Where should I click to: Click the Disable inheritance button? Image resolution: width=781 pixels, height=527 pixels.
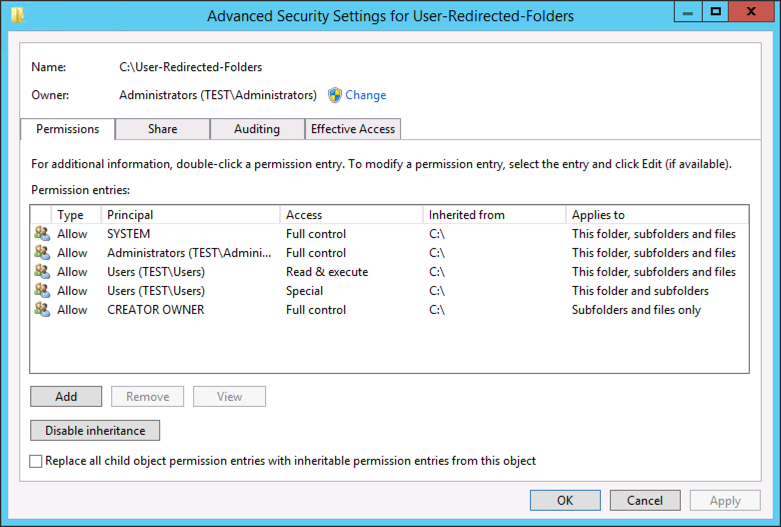point(95,430)
